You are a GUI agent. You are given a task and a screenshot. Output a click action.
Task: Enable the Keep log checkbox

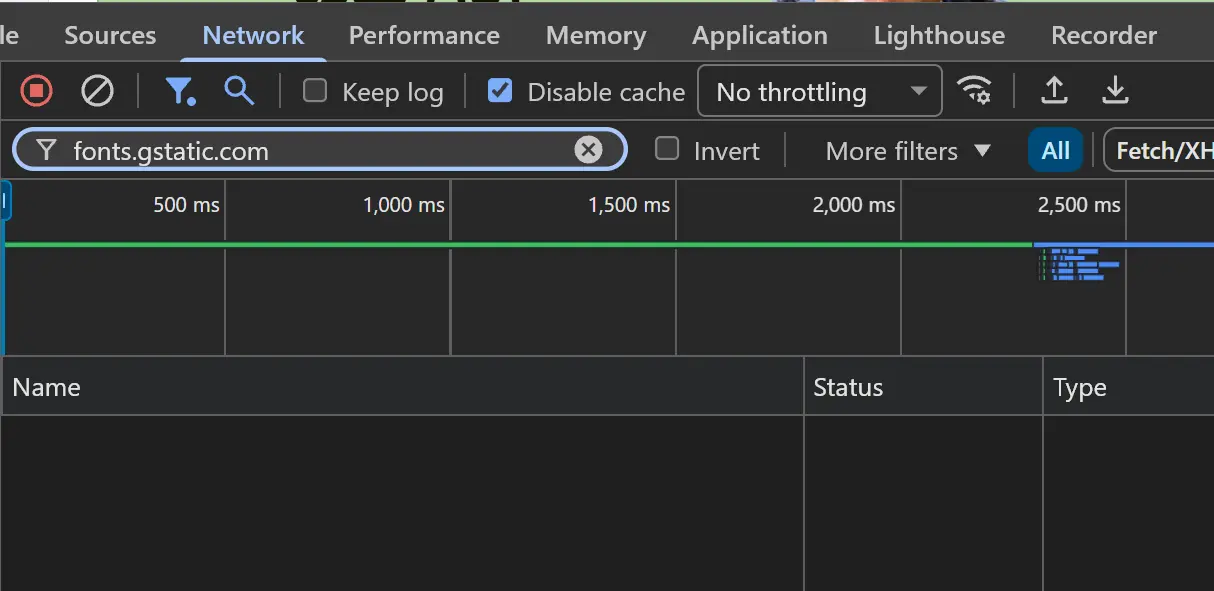tap(315, 91)
